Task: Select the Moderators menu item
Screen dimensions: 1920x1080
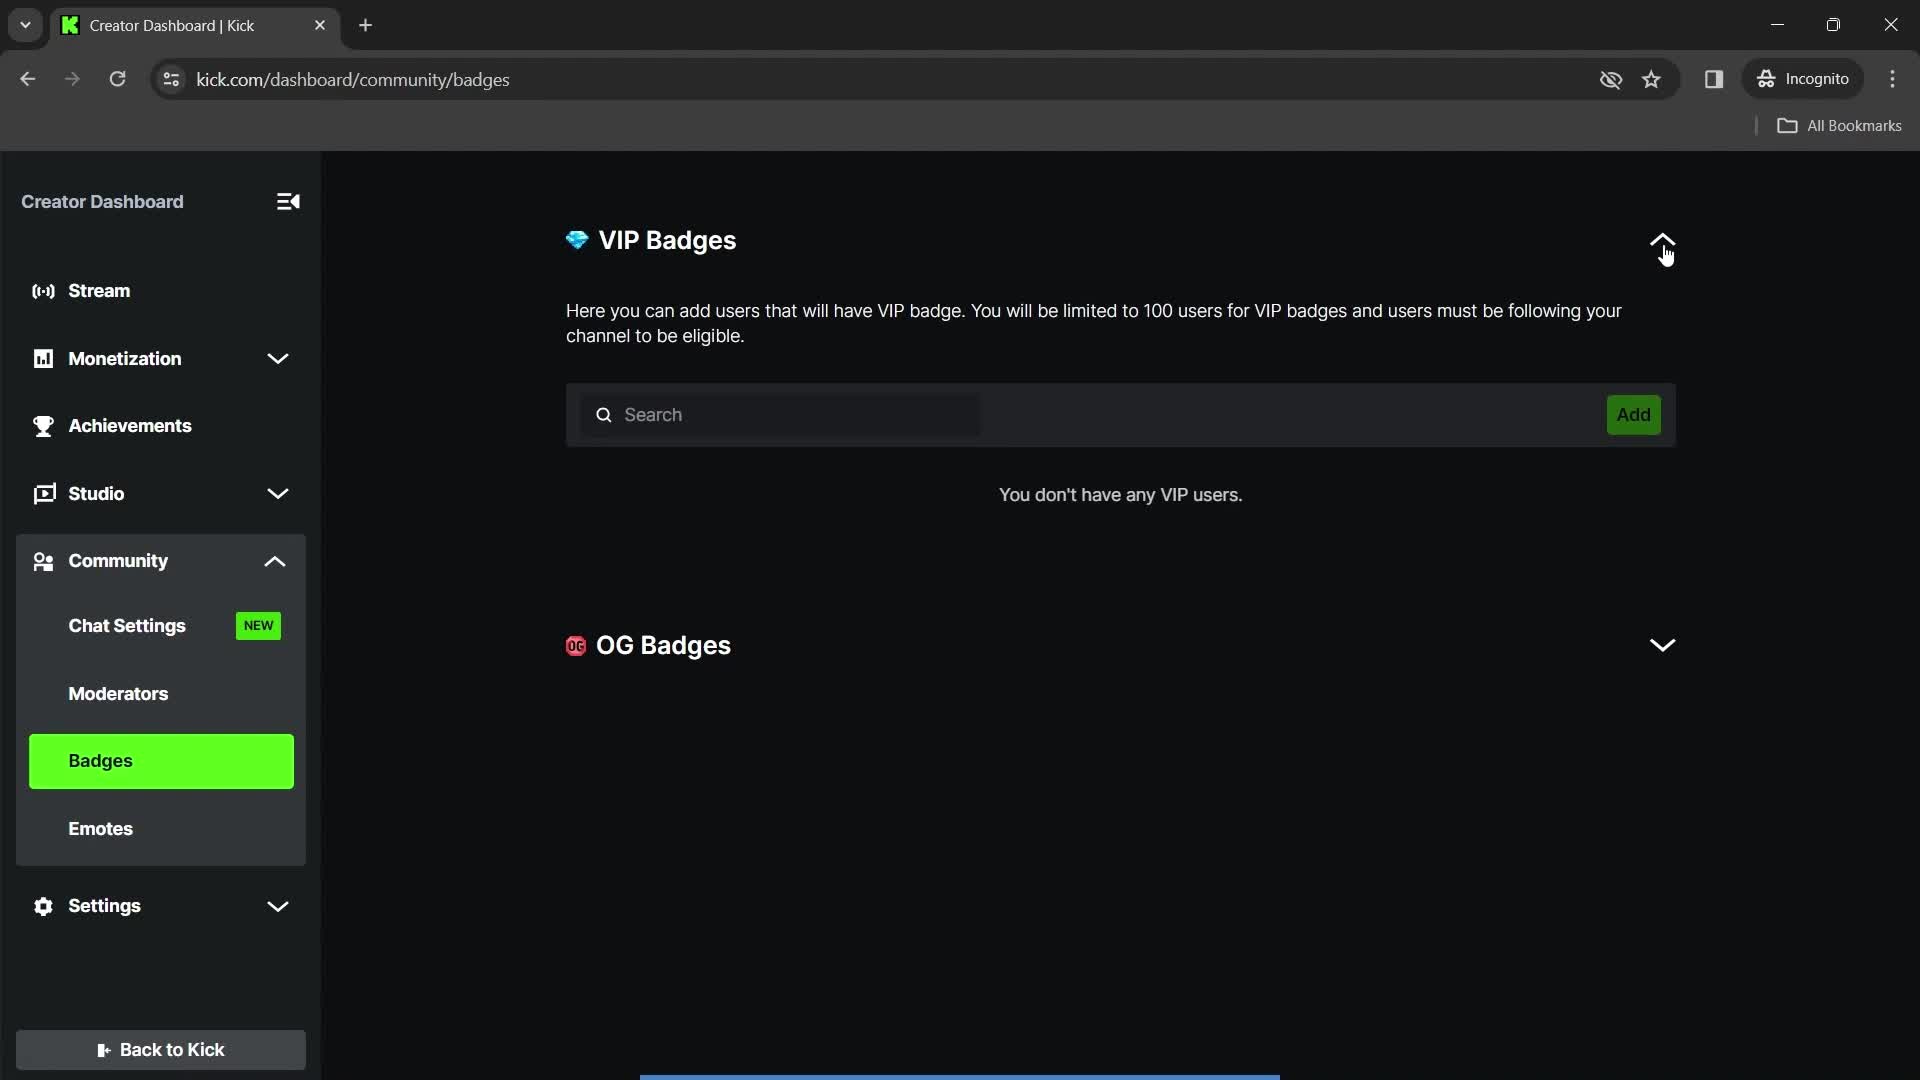Action: tap(117, 692)
